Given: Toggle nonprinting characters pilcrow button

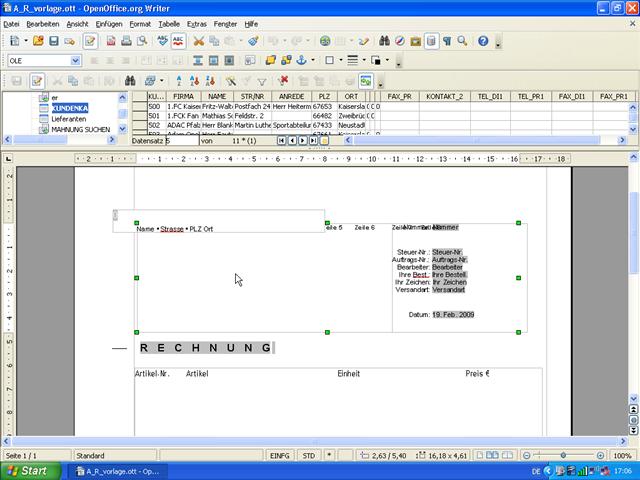Looking at the screenshot, I should coord(447,41).
